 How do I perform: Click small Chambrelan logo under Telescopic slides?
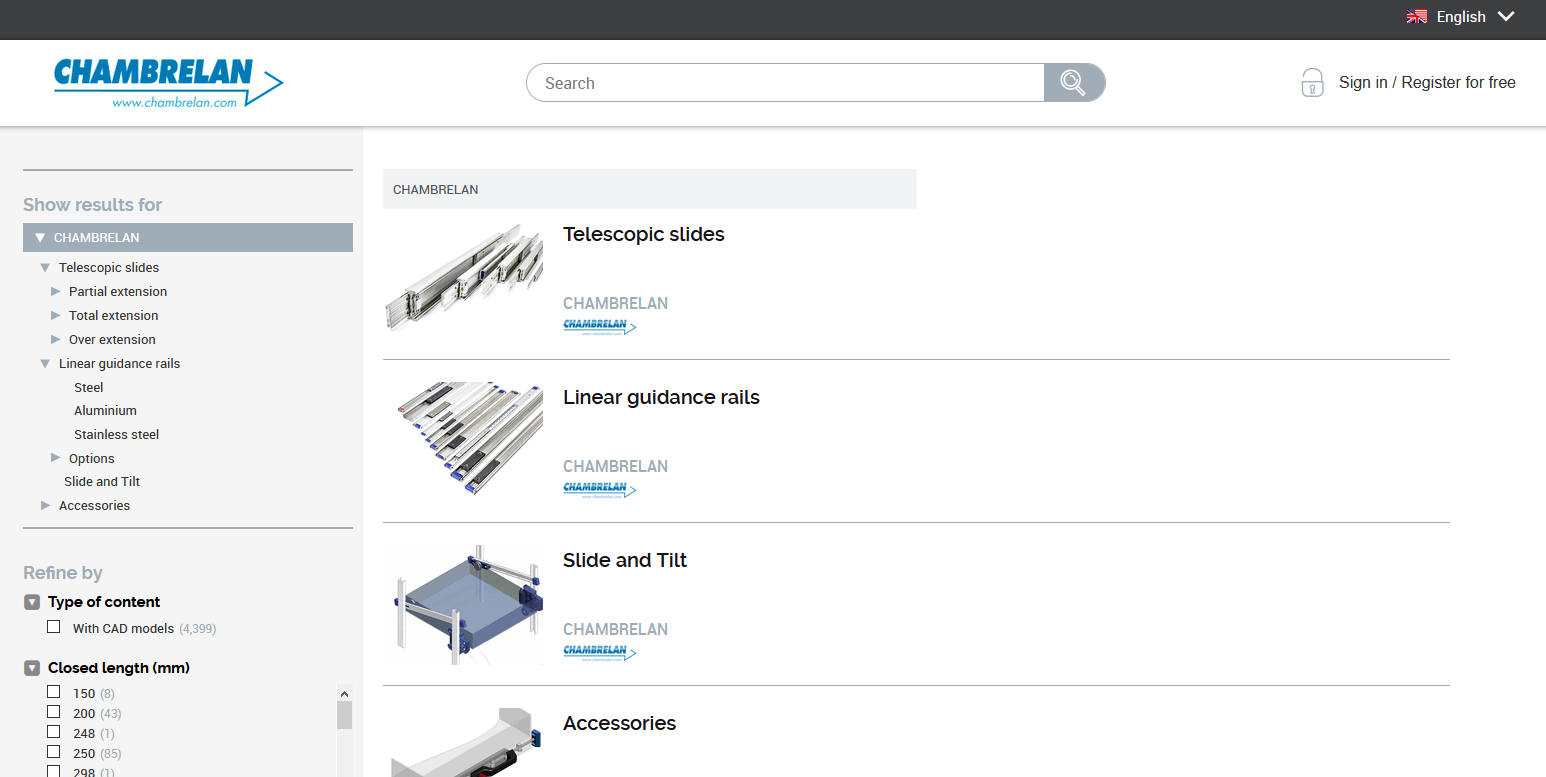point(599,326)
